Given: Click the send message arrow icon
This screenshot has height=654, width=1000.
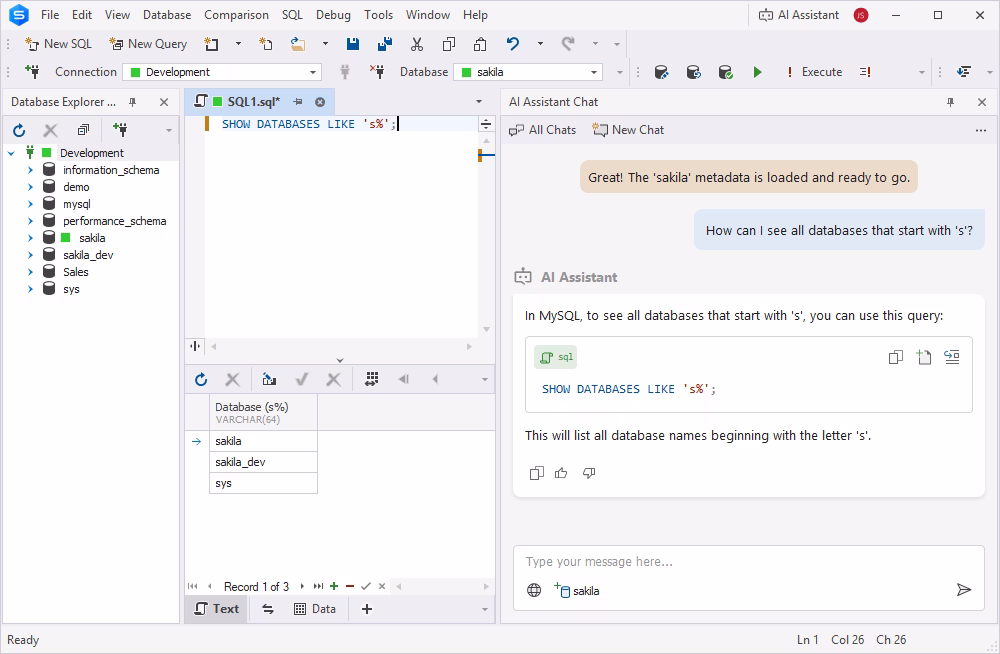Looking at the screenshot, I should 964,590.
